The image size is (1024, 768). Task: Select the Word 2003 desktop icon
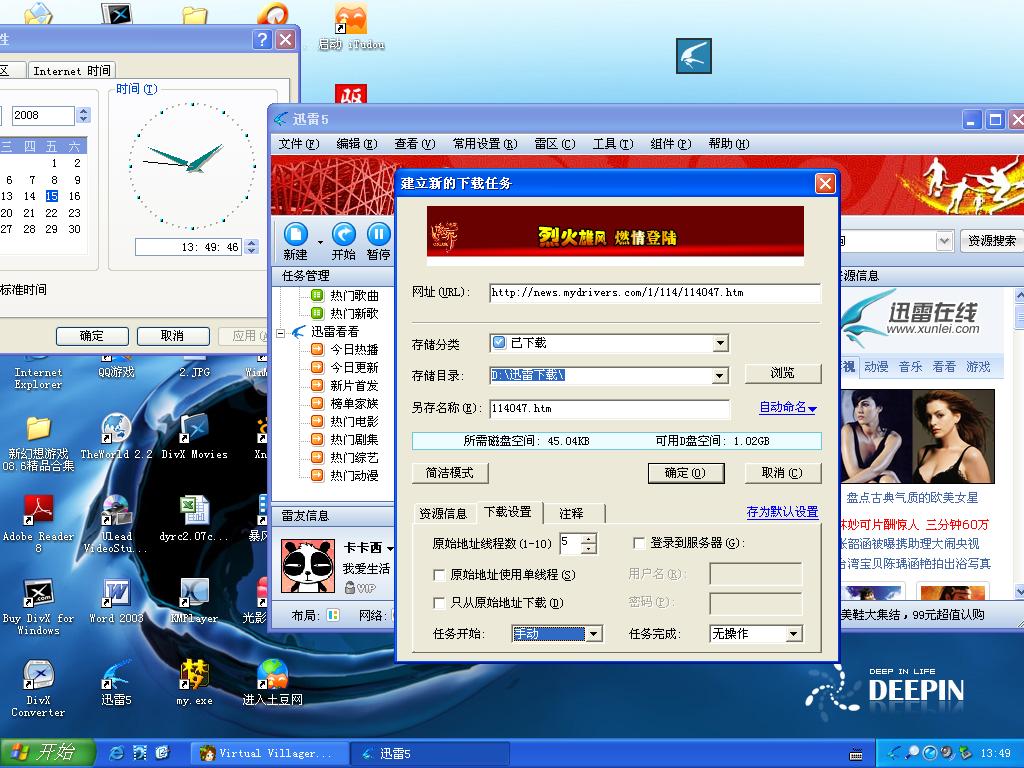116,592
